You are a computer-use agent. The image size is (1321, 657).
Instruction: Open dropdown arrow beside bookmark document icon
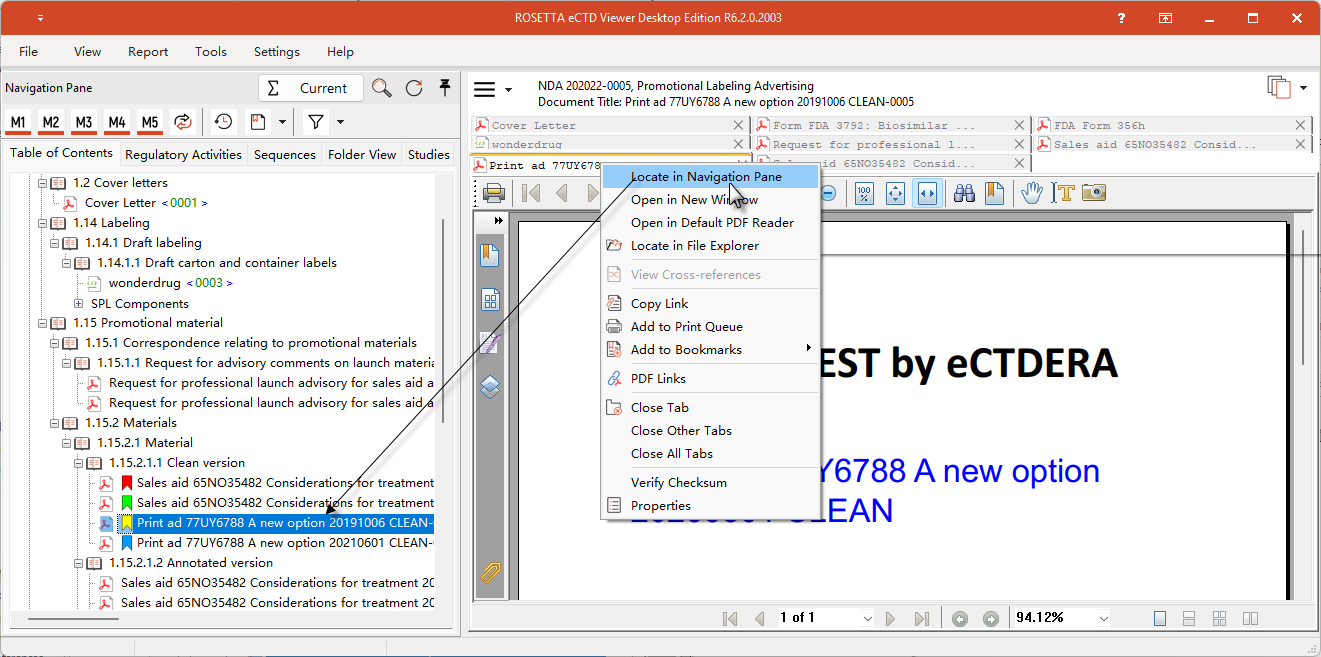[x=282, y=122]
